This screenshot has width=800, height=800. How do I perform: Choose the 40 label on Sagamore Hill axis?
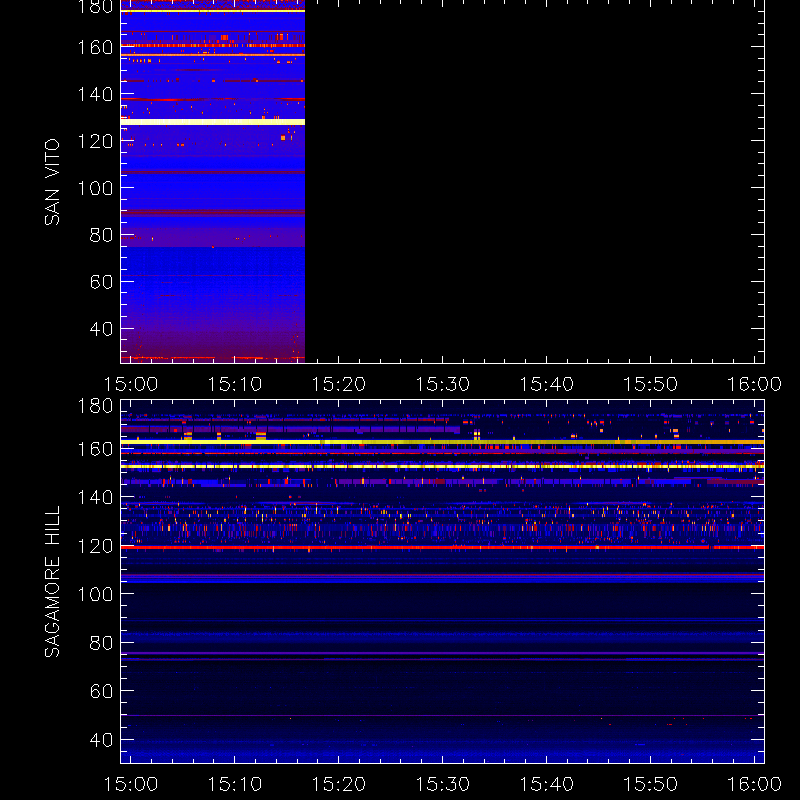(102, 740)
